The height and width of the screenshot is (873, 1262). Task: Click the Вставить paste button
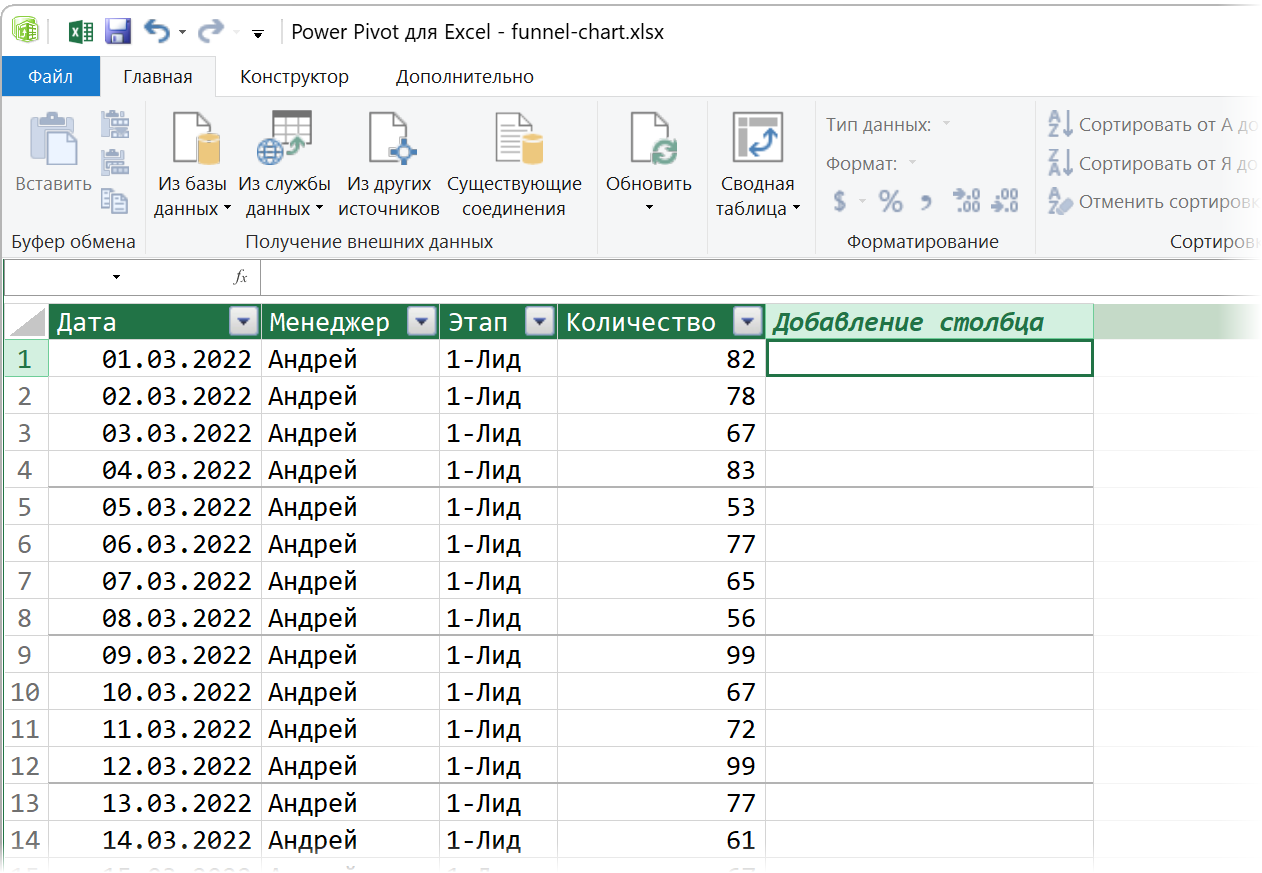[54, 151]
